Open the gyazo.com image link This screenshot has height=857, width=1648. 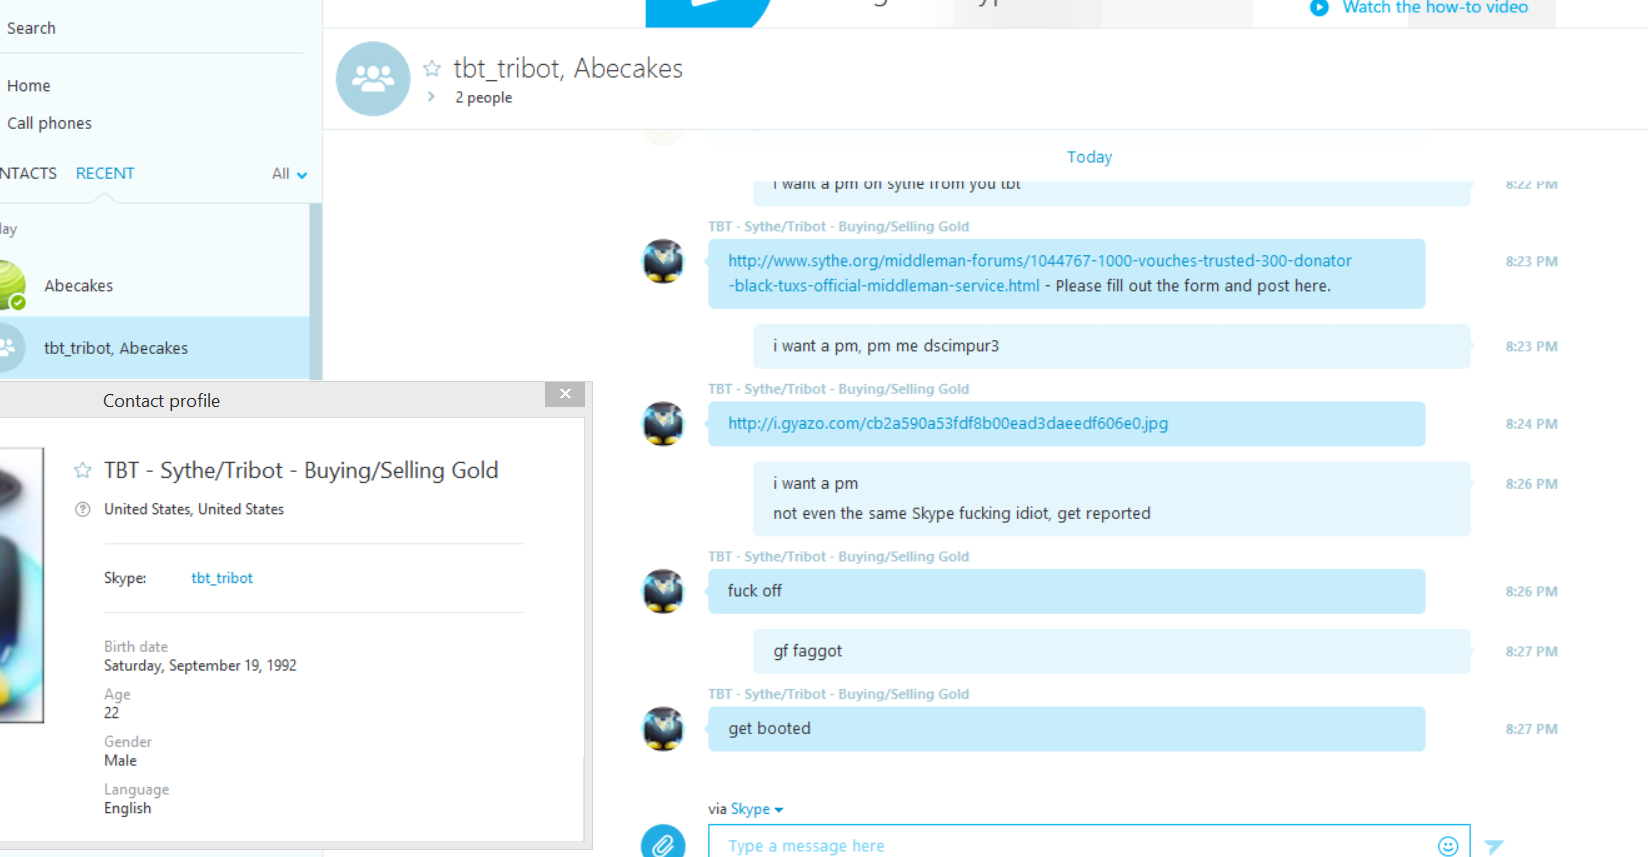coord(948,423)
